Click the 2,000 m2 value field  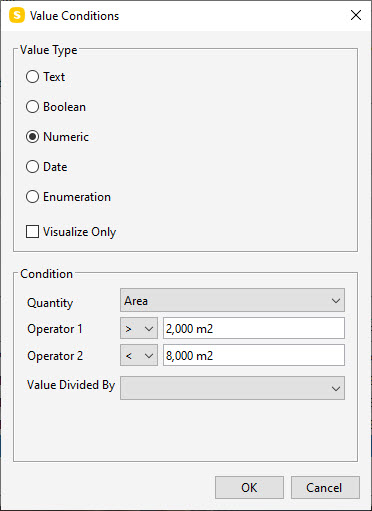(254, 329)
